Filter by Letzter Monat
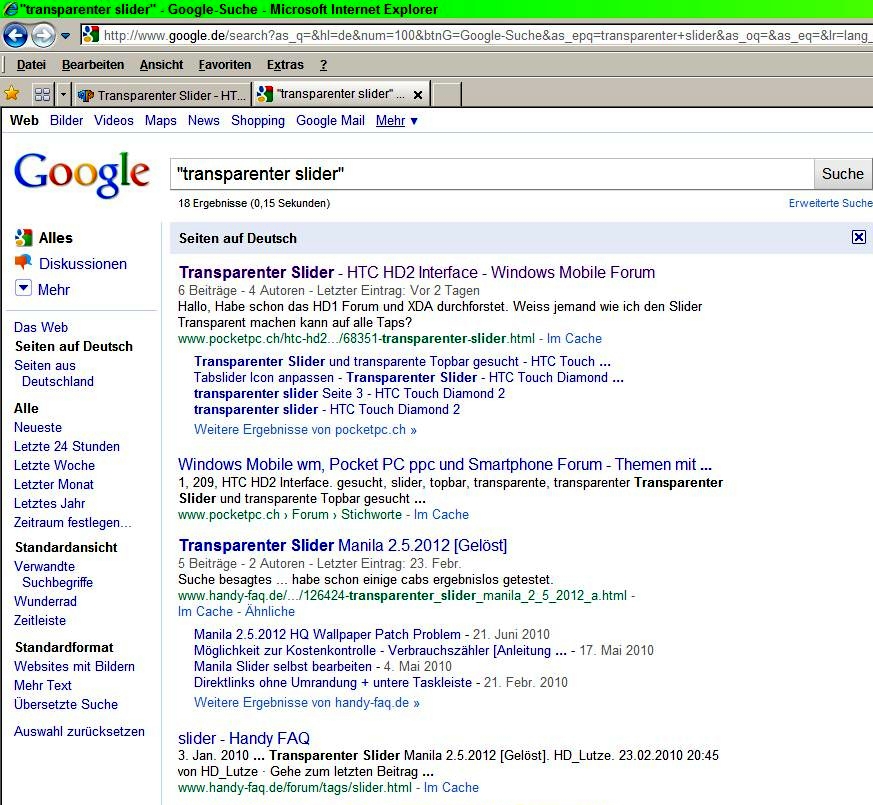The height and width of the screenshot is (805, 873). 53,484
